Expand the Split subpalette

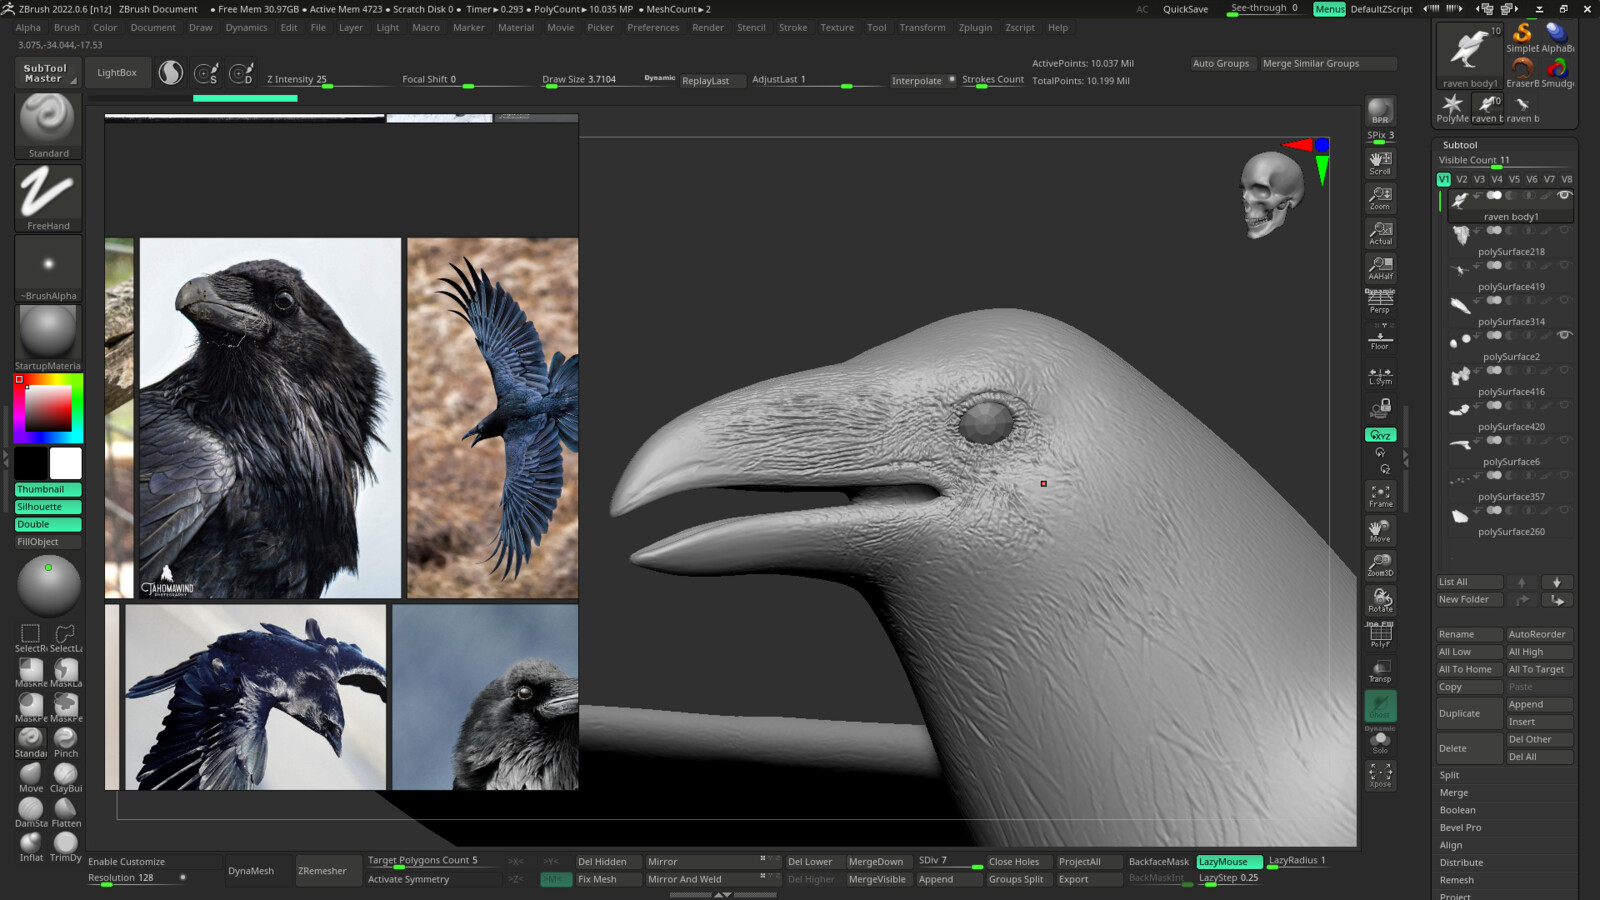[x=1449, y=775]
